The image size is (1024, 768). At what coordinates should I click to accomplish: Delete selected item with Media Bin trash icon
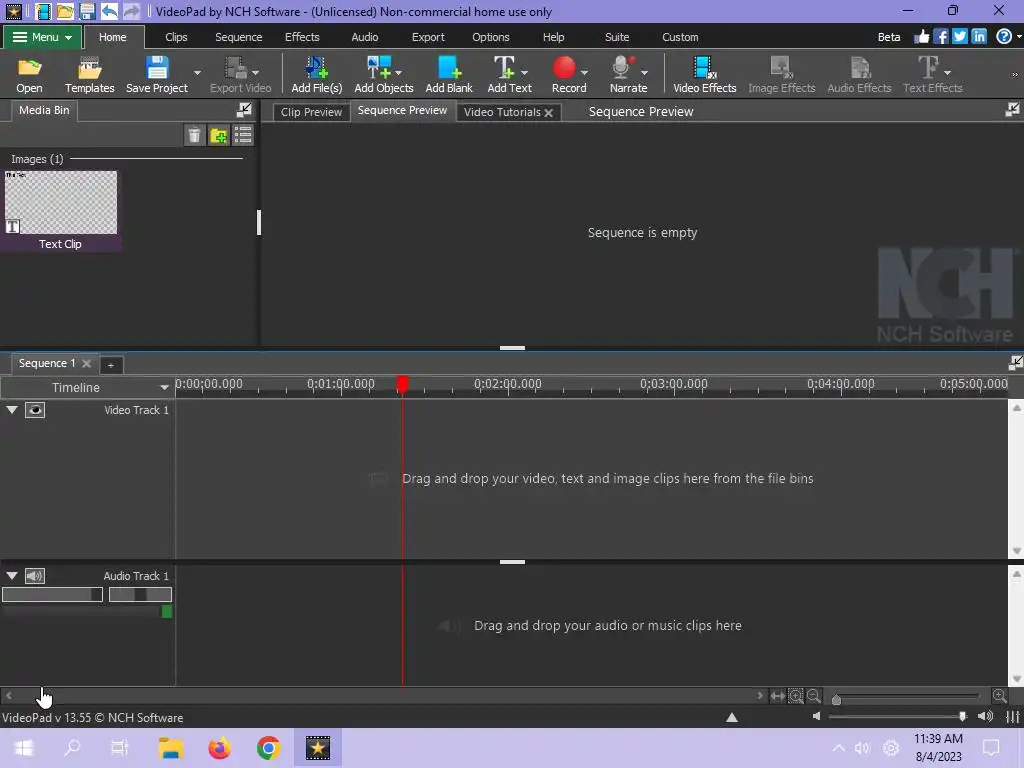click(x=194, y=135)
